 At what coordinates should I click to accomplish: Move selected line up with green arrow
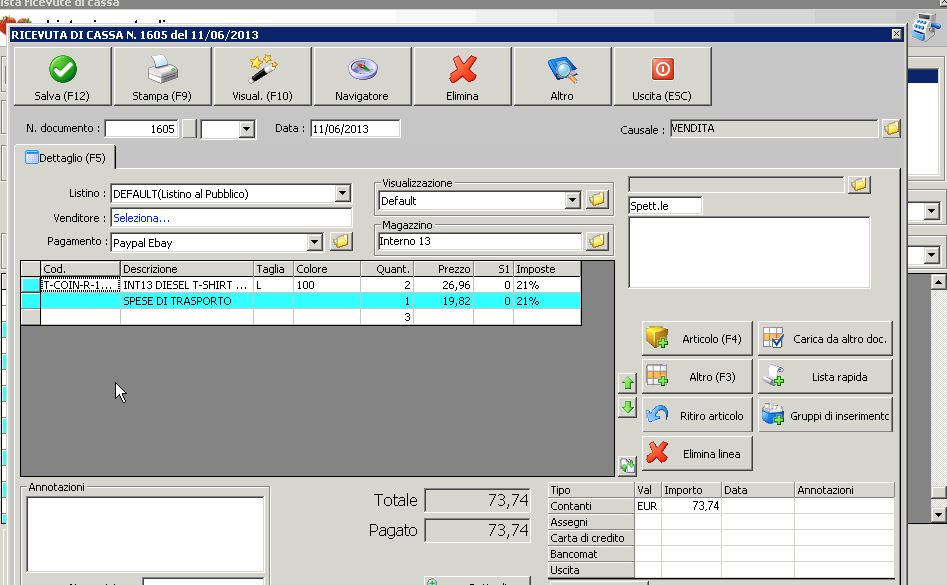pos(628,383)
